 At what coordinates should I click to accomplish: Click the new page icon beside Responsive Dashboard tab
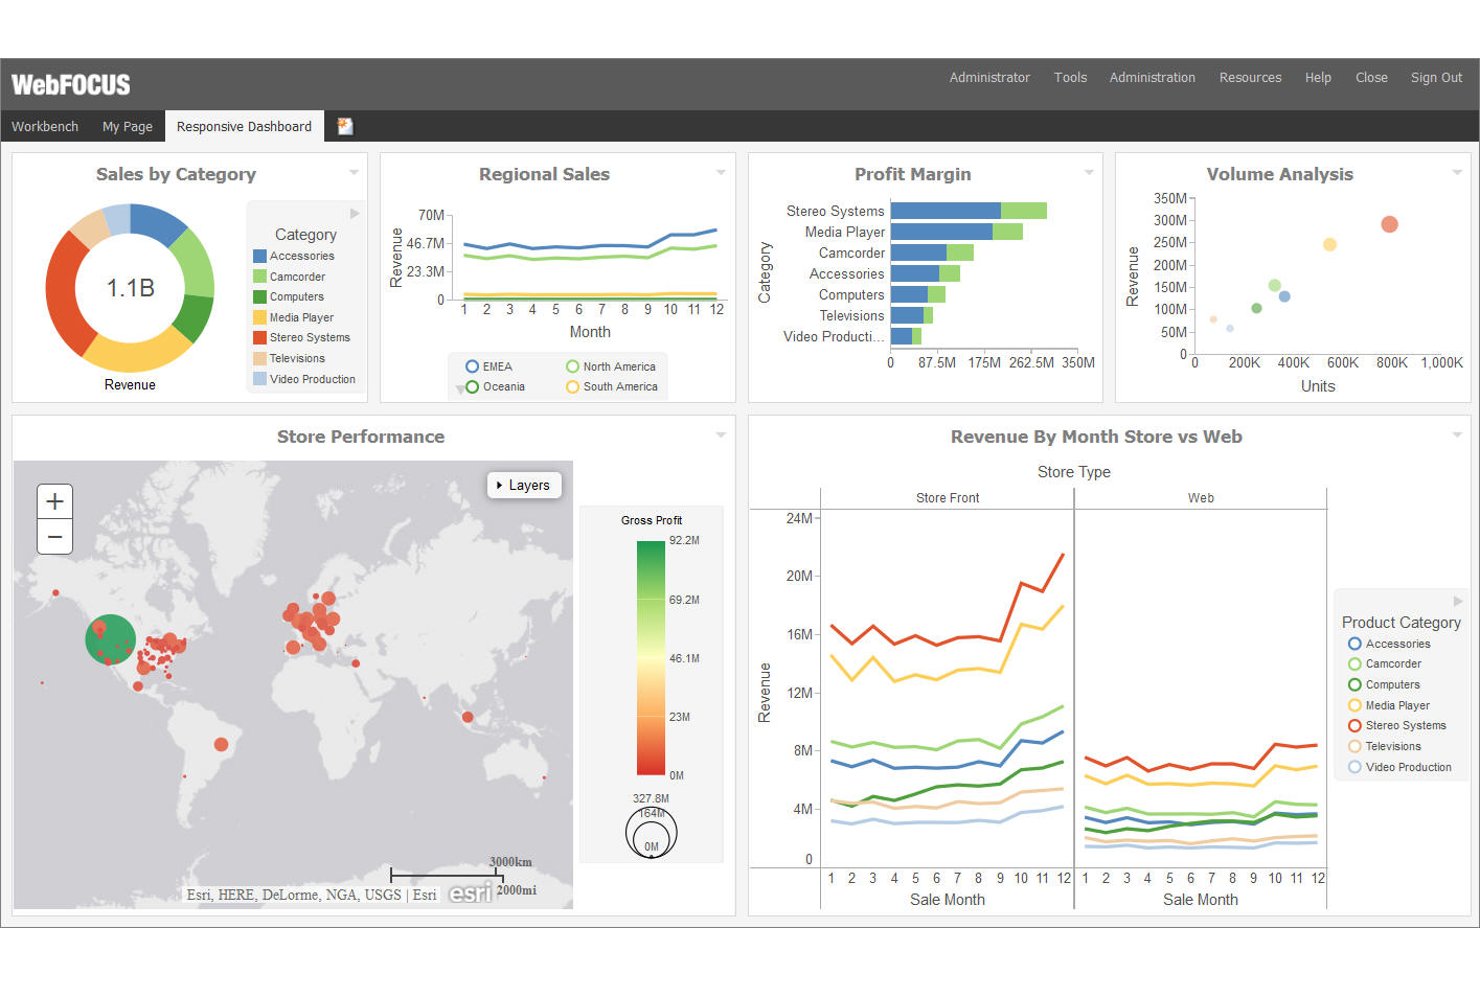[x=345, y=126]
